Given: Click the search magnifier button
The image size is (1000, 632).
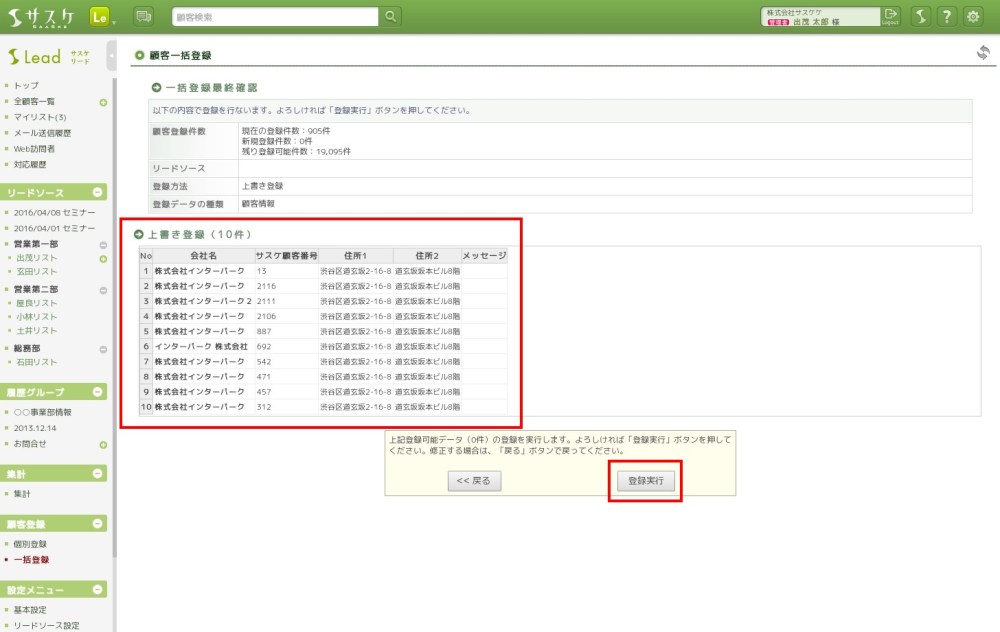Looking at the screenshot, I should [391, 16].
